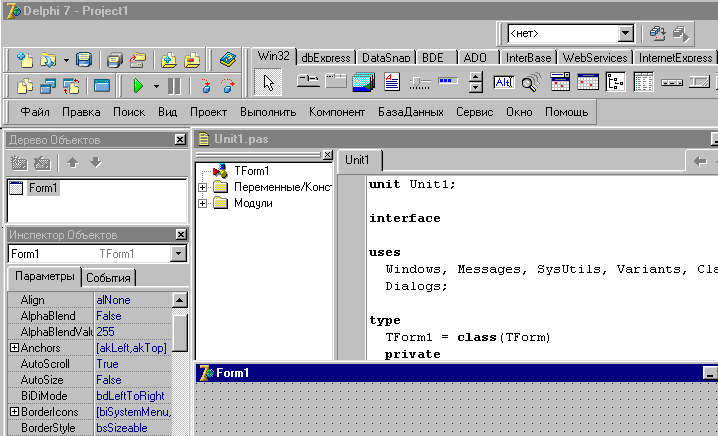Open the Выполнить menu
The width and height of the screenshot is (718, 436).
pos(268,112)
